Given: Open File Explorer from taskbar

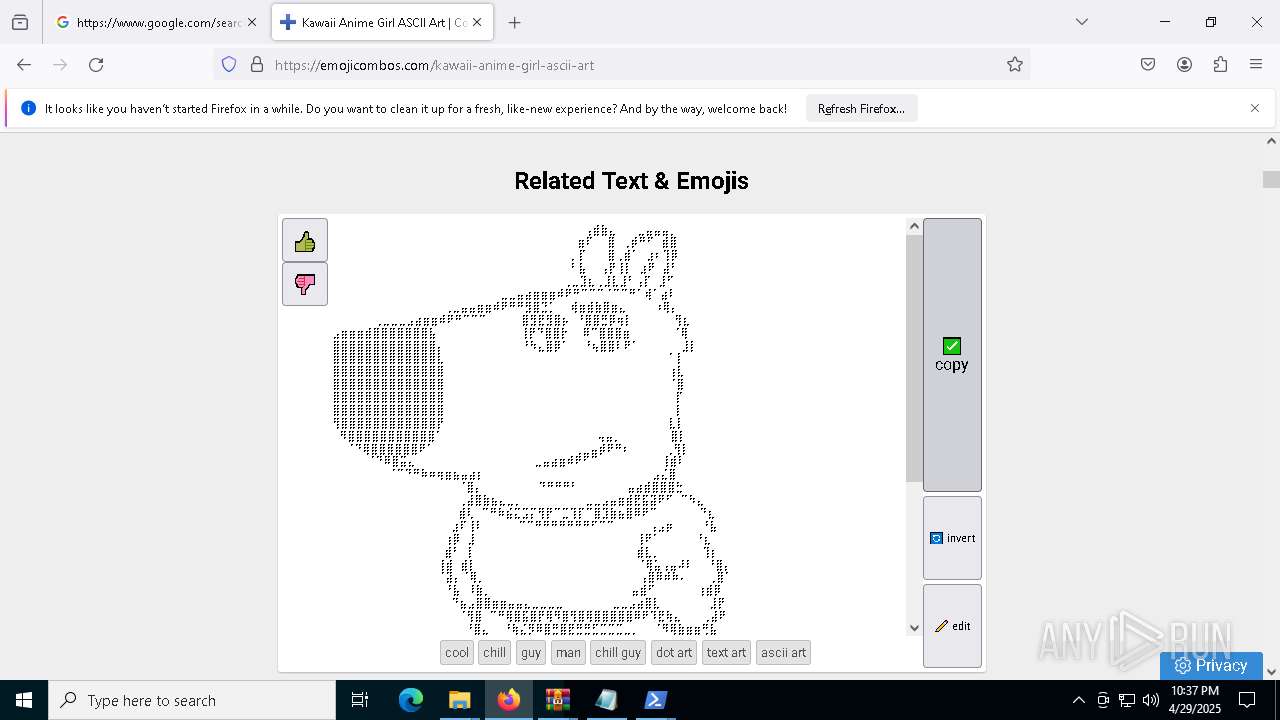Looking at the screenshot, I should [x=459, y=700].
